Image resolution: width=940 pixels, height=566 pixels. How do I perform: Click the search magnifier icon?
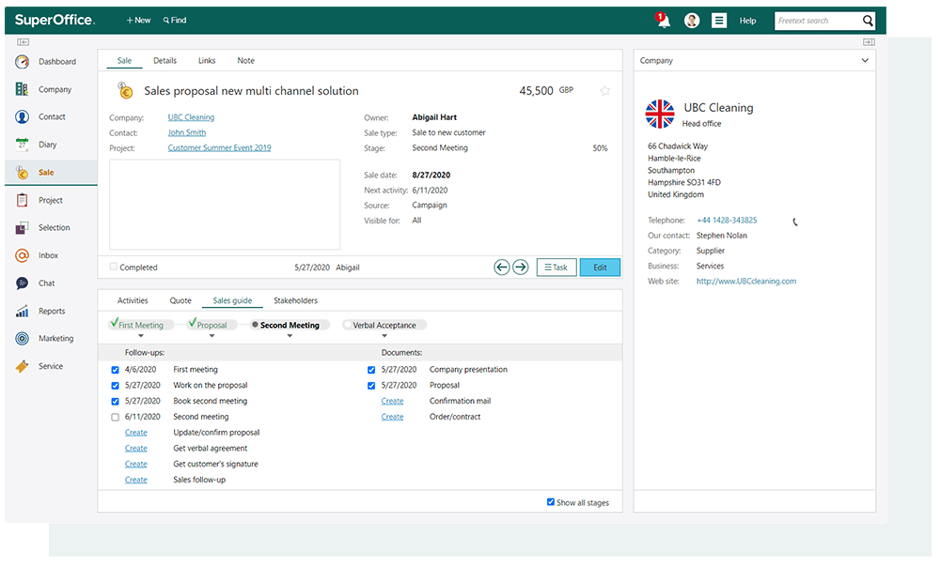(867, 21)
